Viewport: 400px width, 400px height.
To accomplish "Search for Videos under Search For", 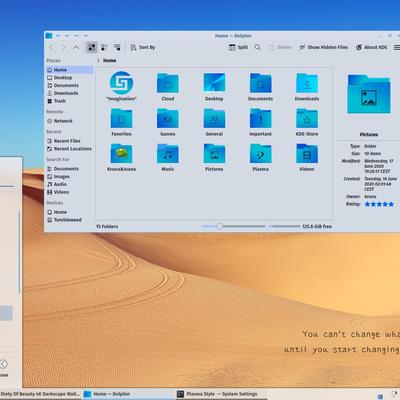I will click(x=69, y=192).
